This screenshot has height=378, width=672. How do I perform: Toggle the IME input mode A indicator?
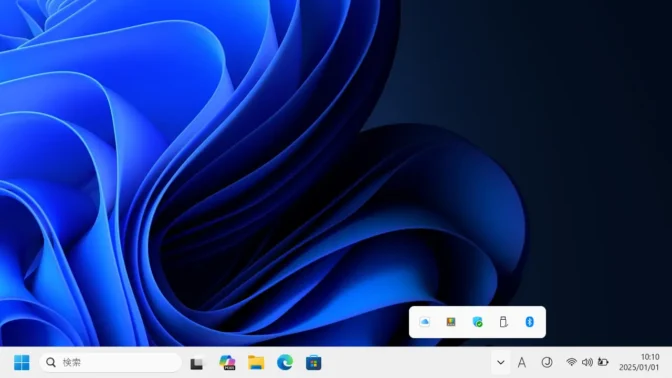(522, 363)
